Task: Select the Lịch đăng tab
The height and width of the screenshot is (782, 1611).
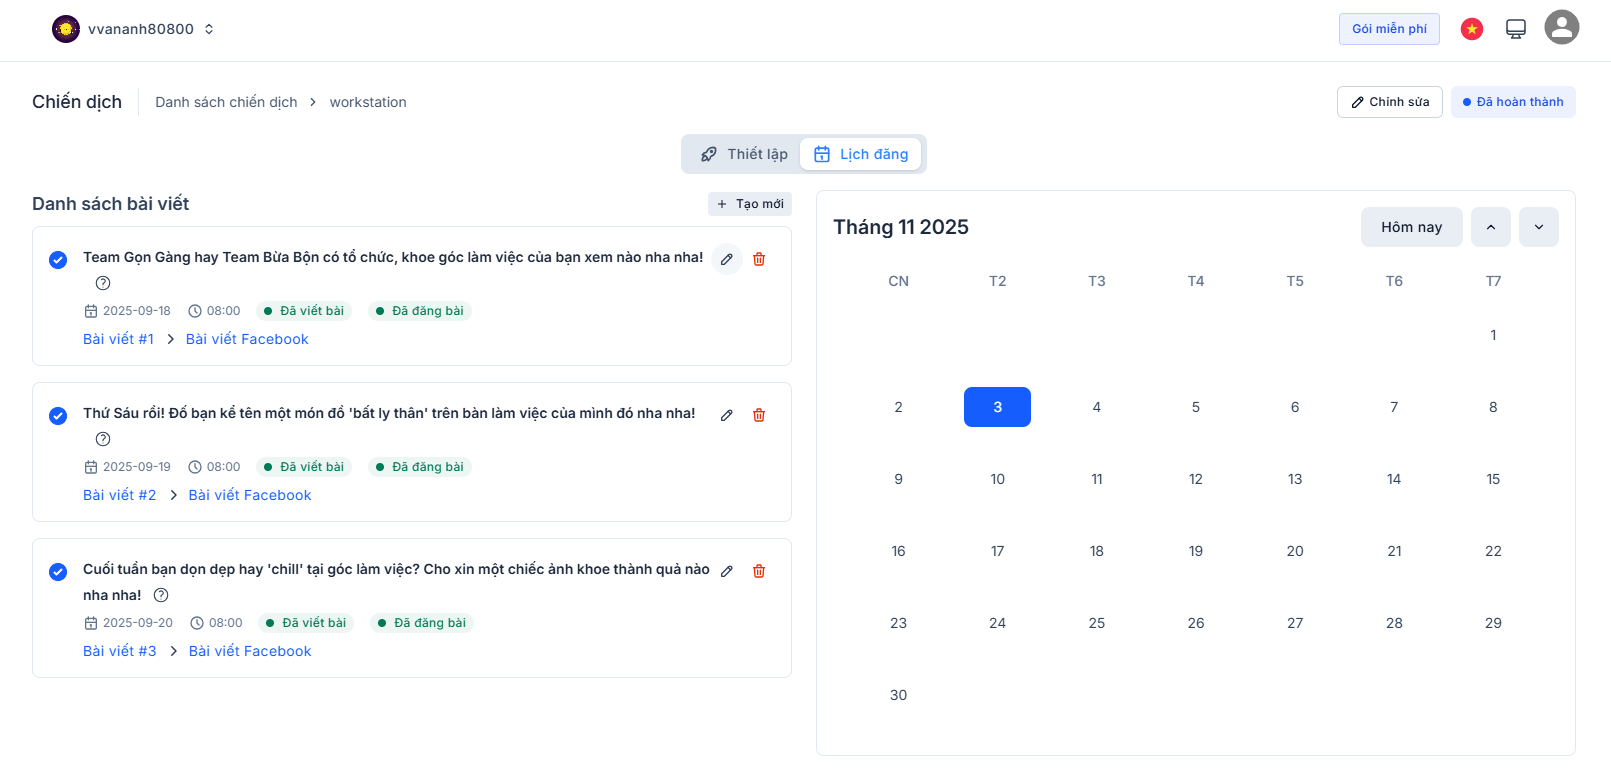Action: click(861, 154)
